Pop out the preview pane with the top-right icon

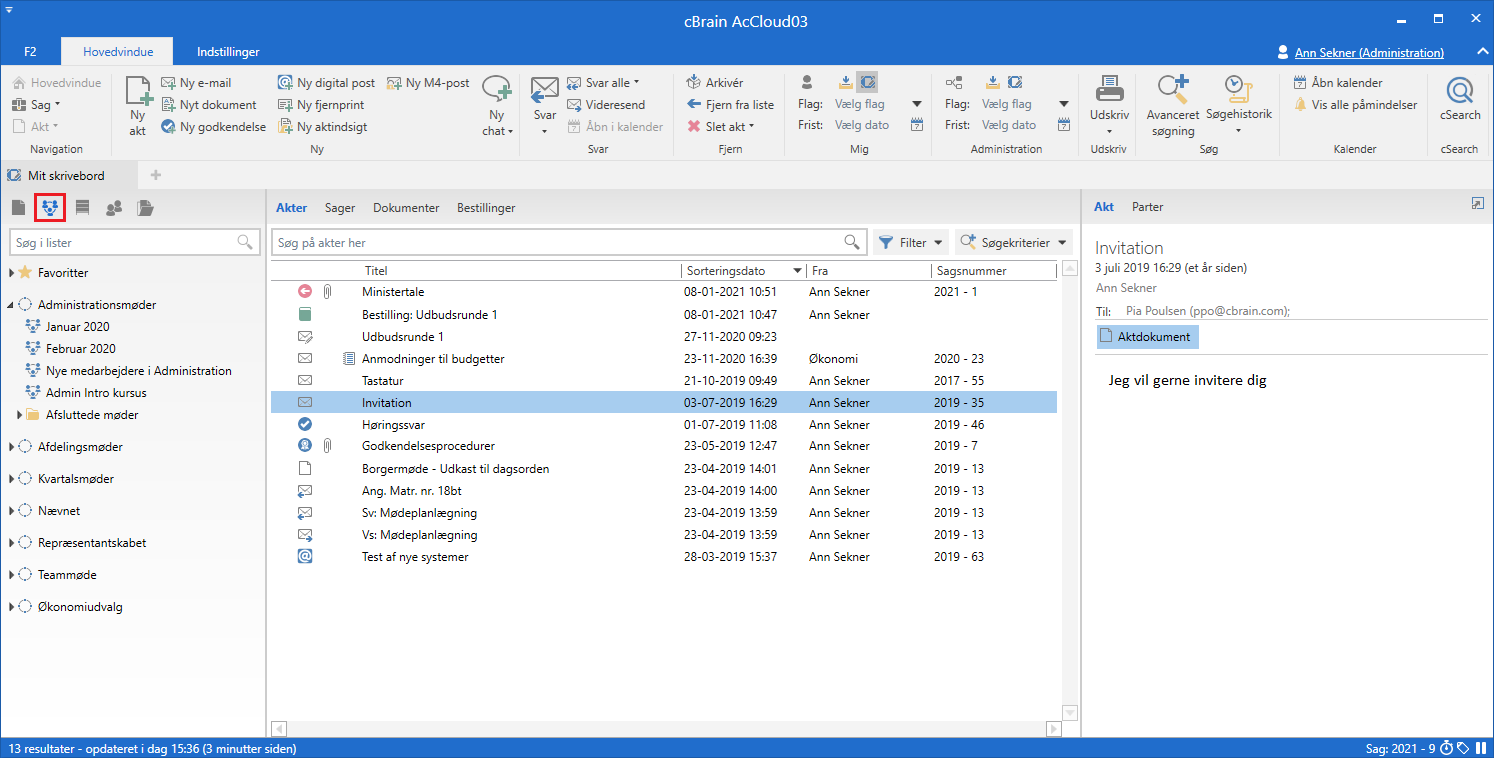pyautogui.click(x=1477, y=203)
